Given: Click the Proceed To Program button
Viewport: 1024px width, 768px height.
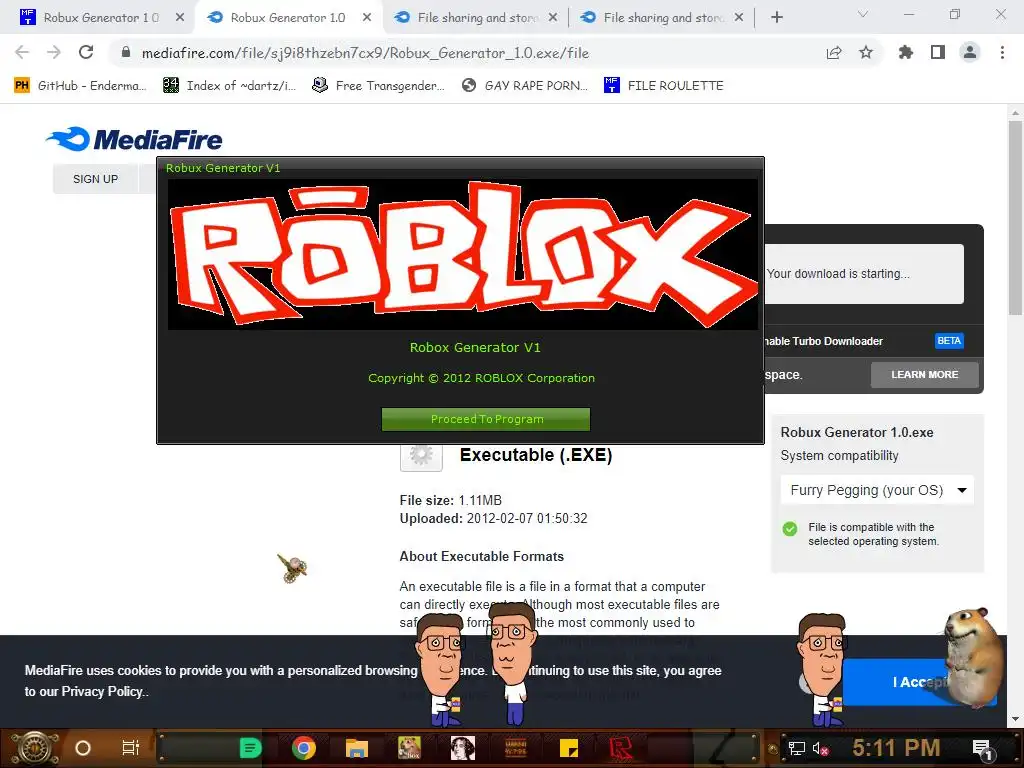Looking at the screenshot, I should click(486, 419).
